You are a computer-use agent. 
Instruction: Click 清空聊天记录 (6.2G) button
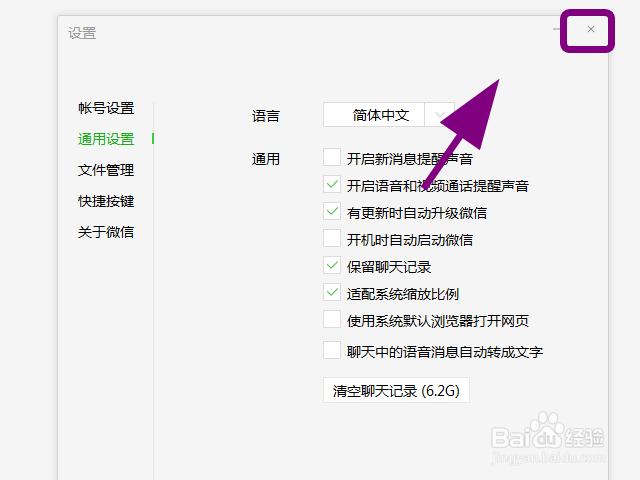click(396, 390)
